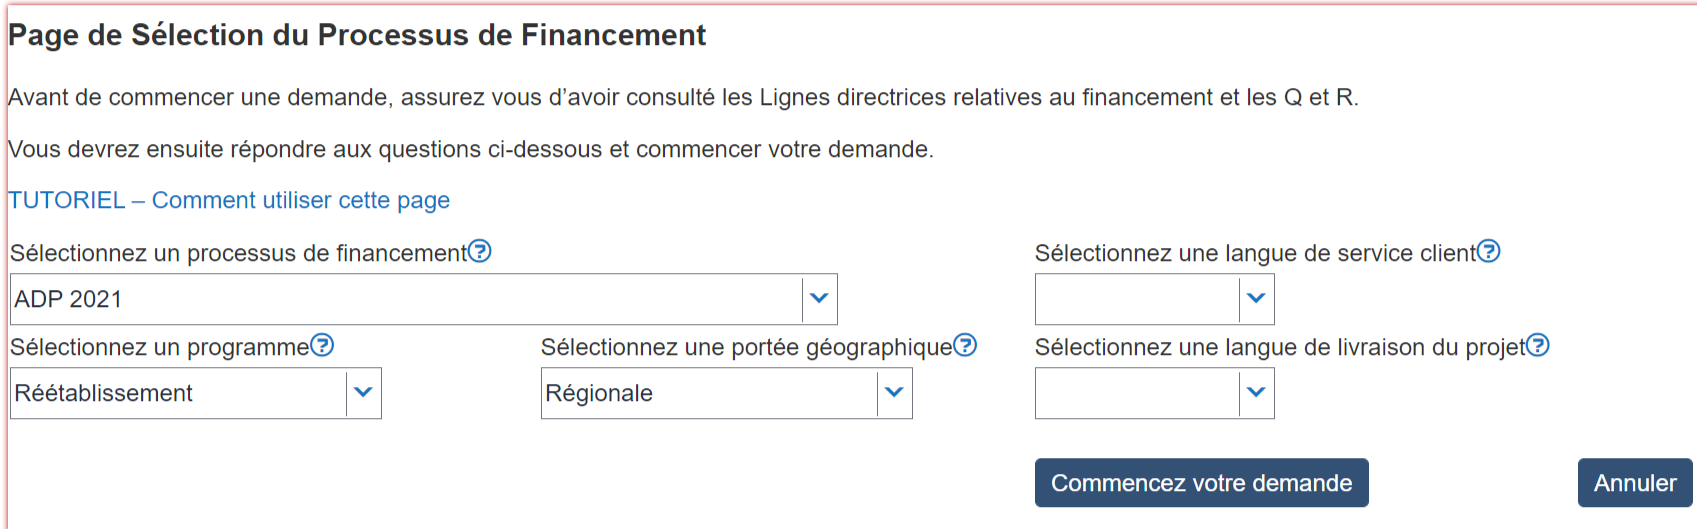The width and height of the screenshot is (1697, 529).
Task: Expand the chevron of the 'Régionale' dropdown
Action: tap(894, 392)
